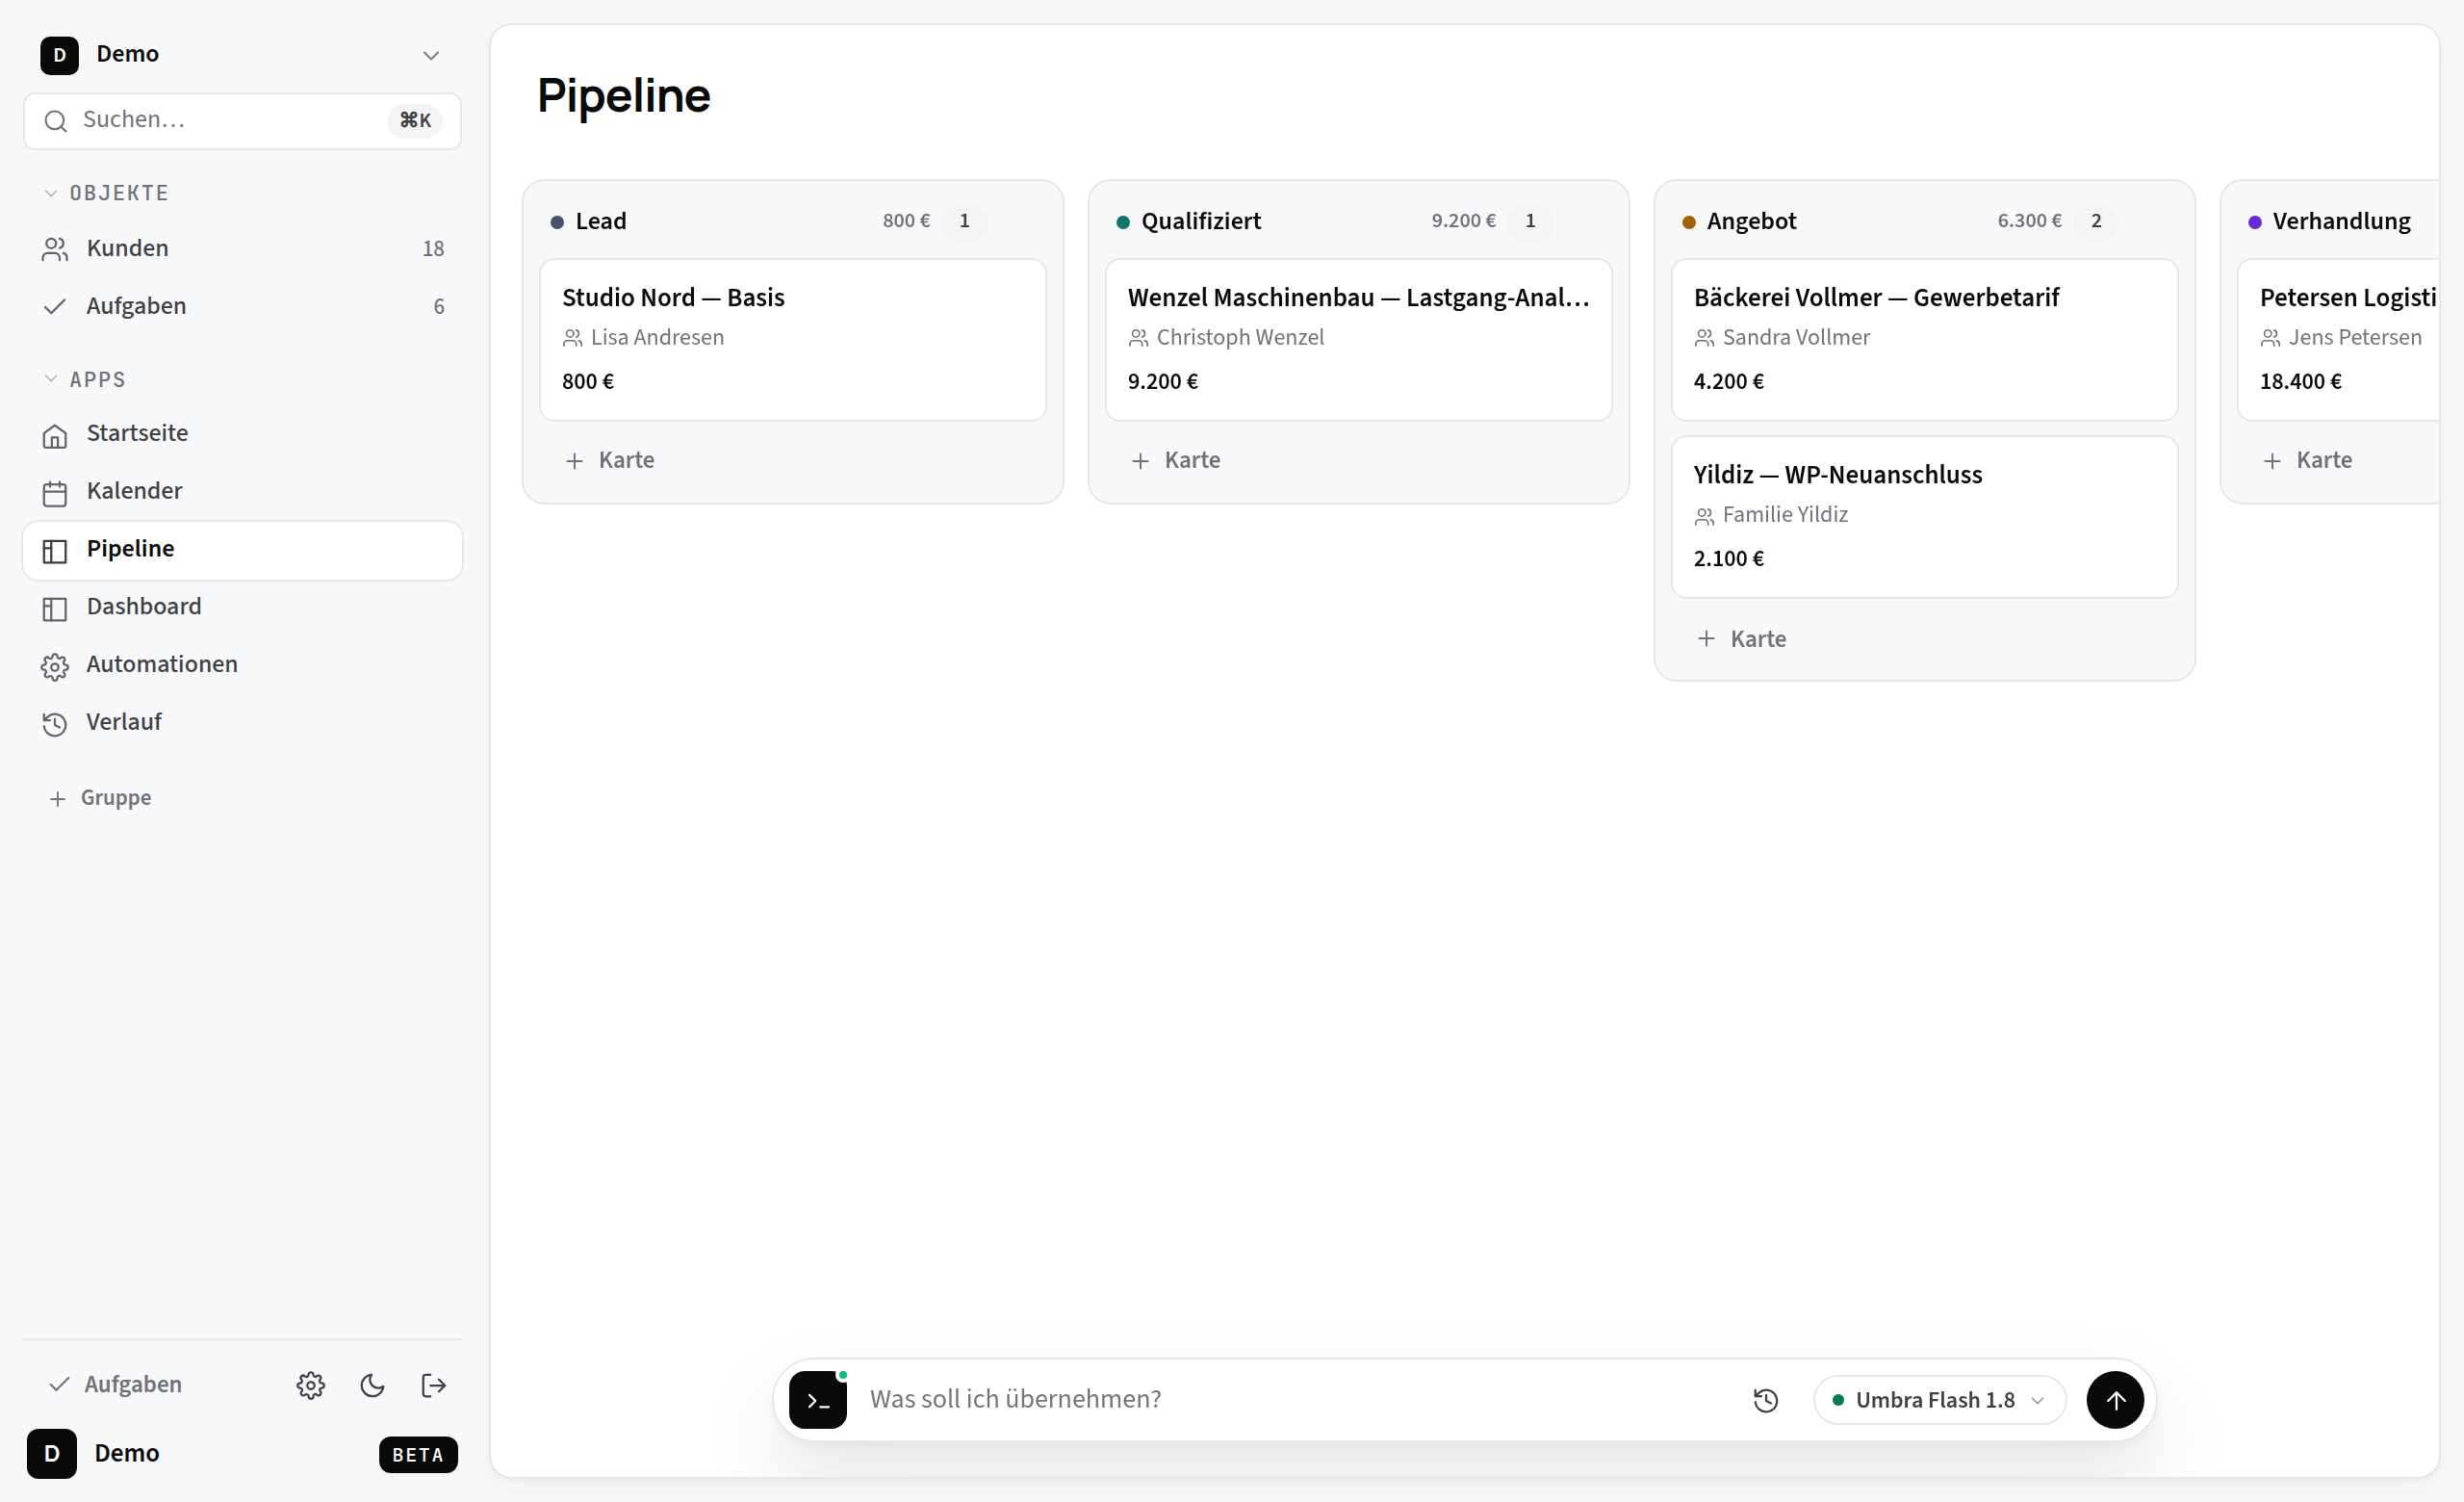Open the Petersen Logistik card

(x=2339, y=340)
